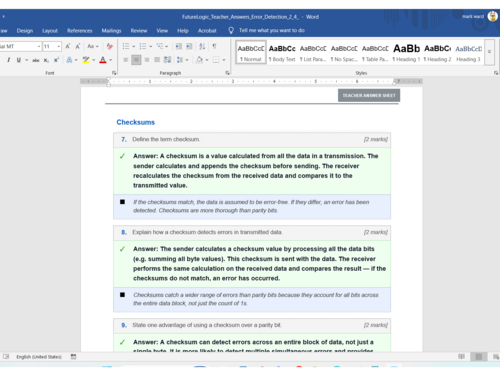Open the Layout tab
Viewport: 500px width, 375px height.
[50, 31]
